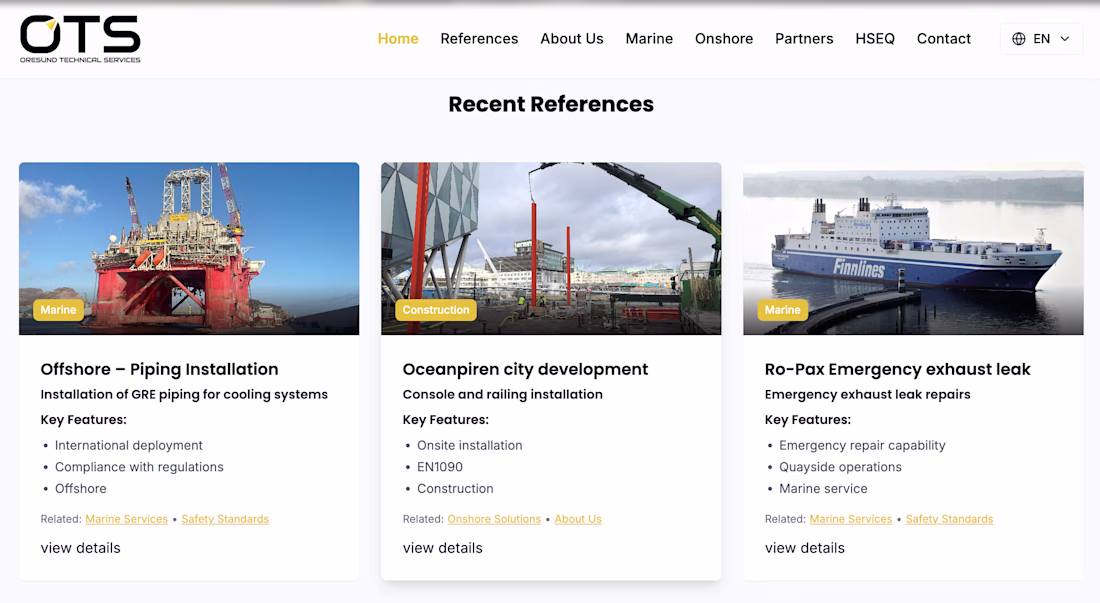Open the About Us navigation item

point(572,39)
